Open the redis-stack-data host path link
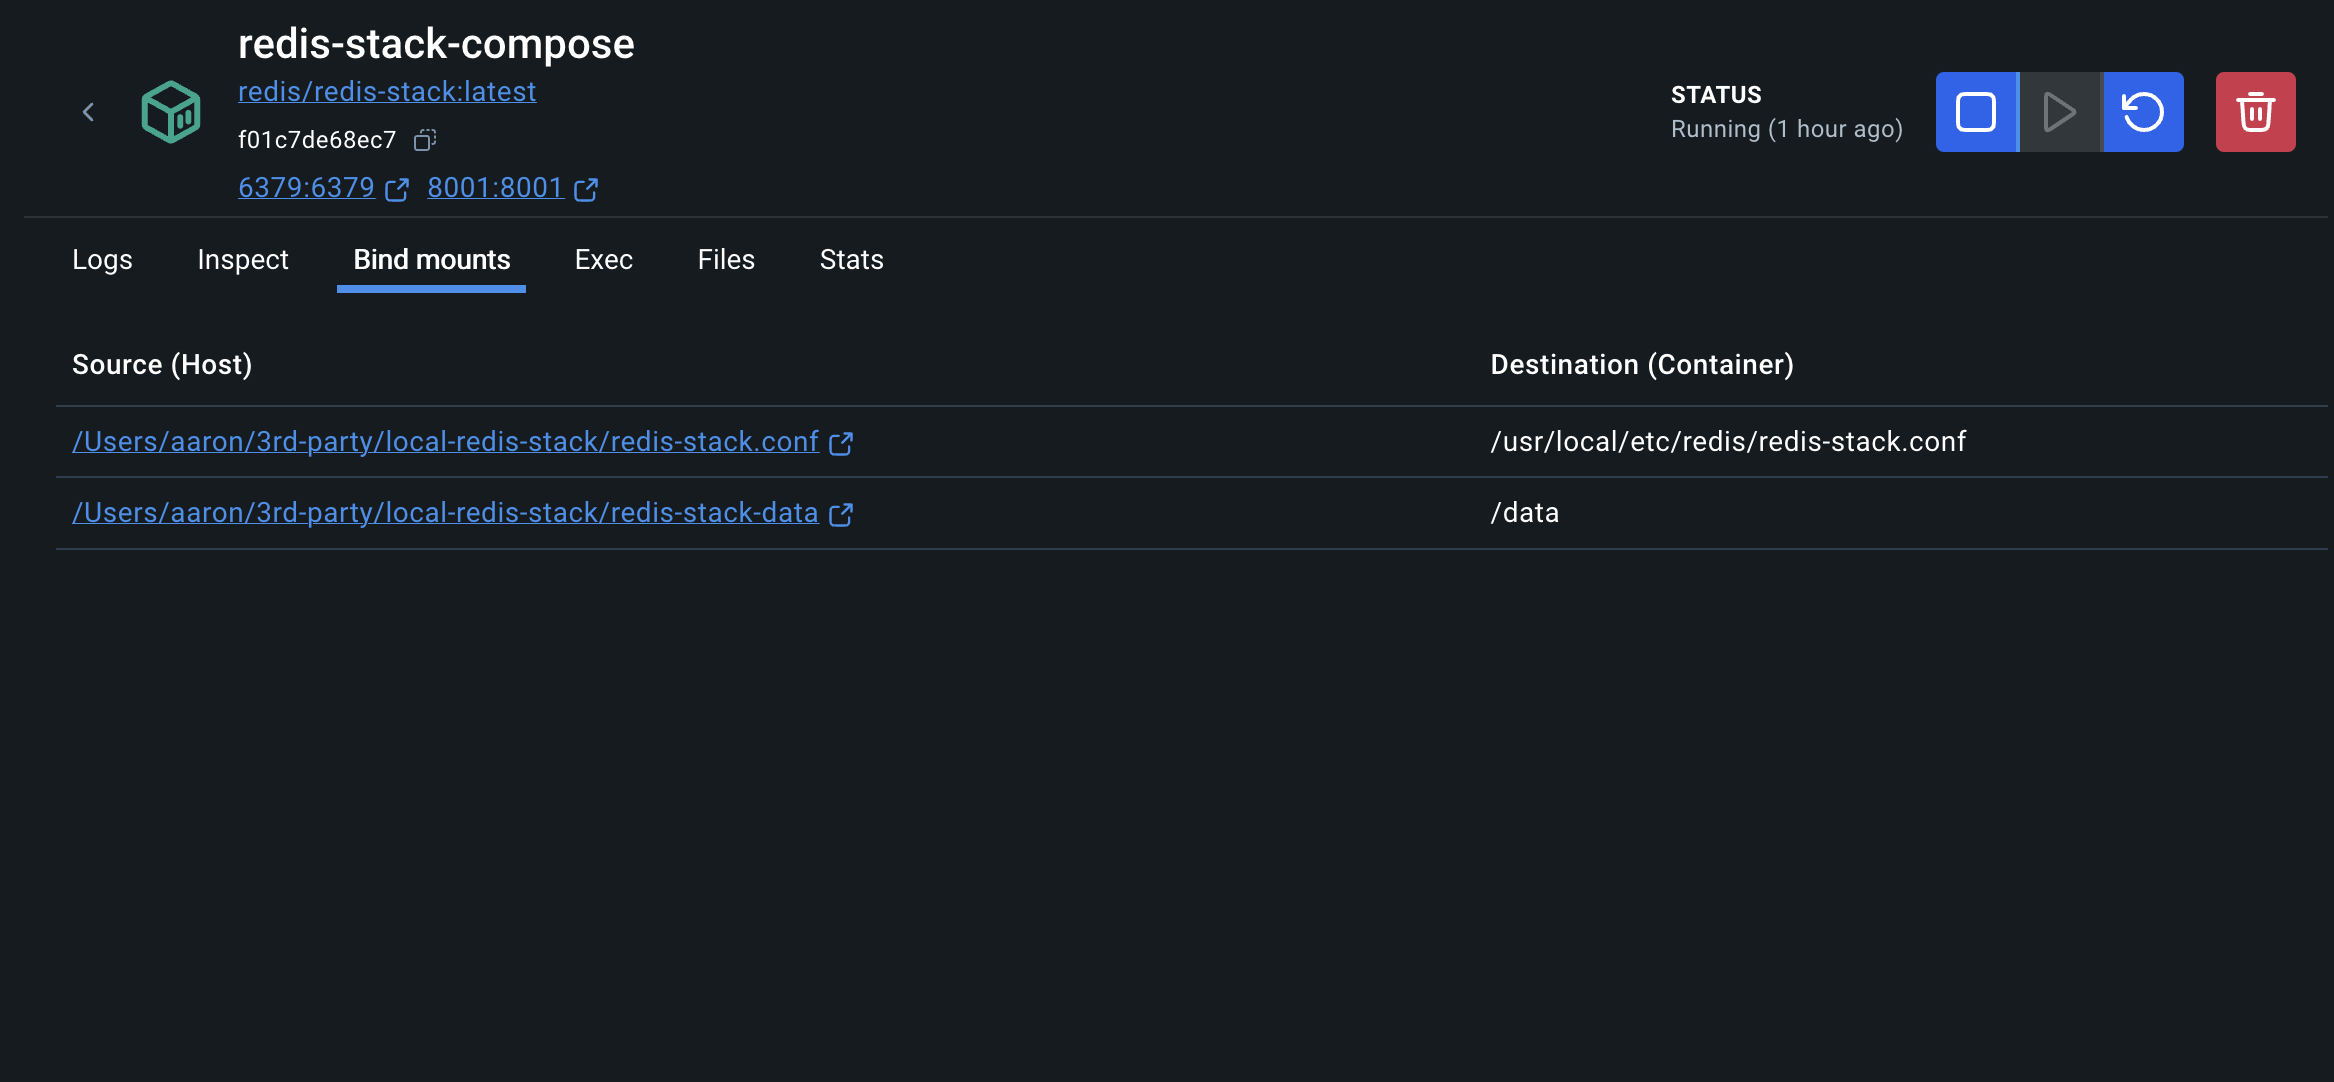 click(445, 512)
